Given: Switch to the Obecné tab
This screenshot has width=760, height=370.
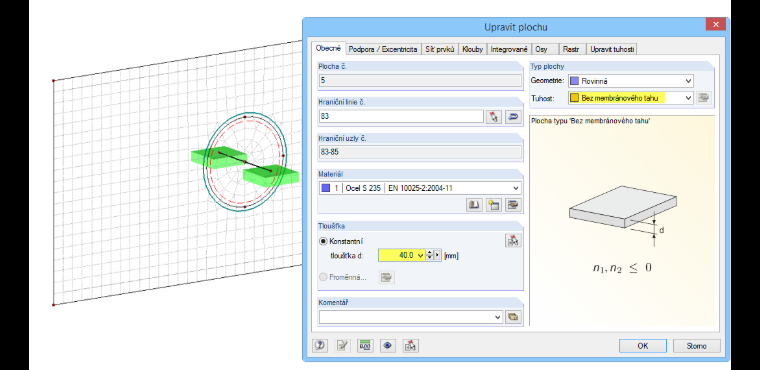Looking at the screenshot, I should (329, 48).
